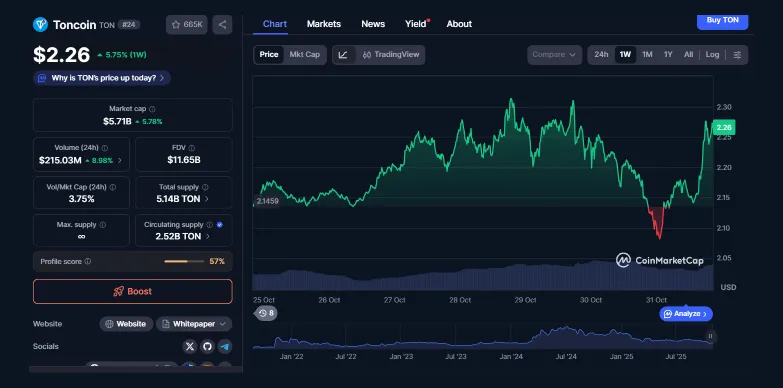Open Total supply info icon
The height and width of the screenshot is (388, 783).
click(x=205, y=187)
